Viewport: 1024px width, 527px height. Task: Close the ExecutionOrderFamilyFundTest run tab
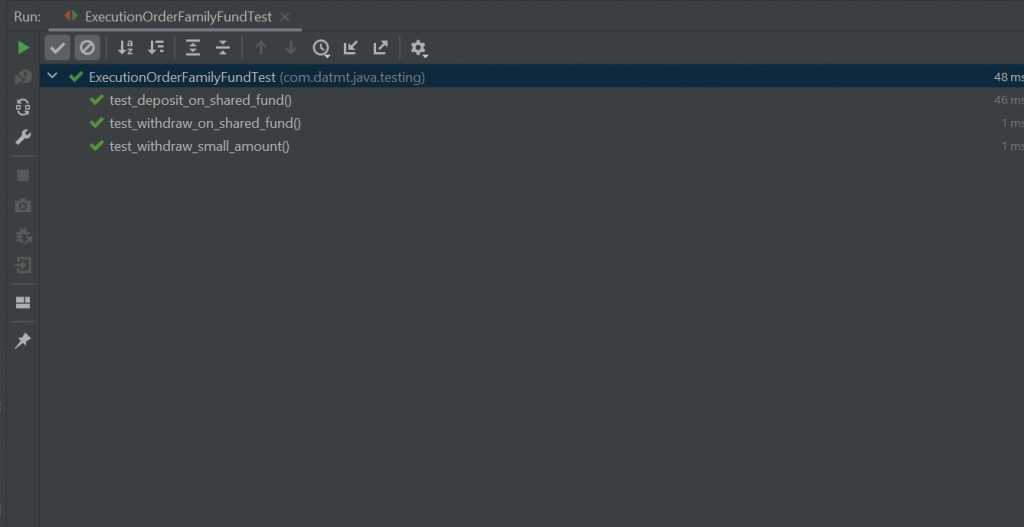[285, 17]
